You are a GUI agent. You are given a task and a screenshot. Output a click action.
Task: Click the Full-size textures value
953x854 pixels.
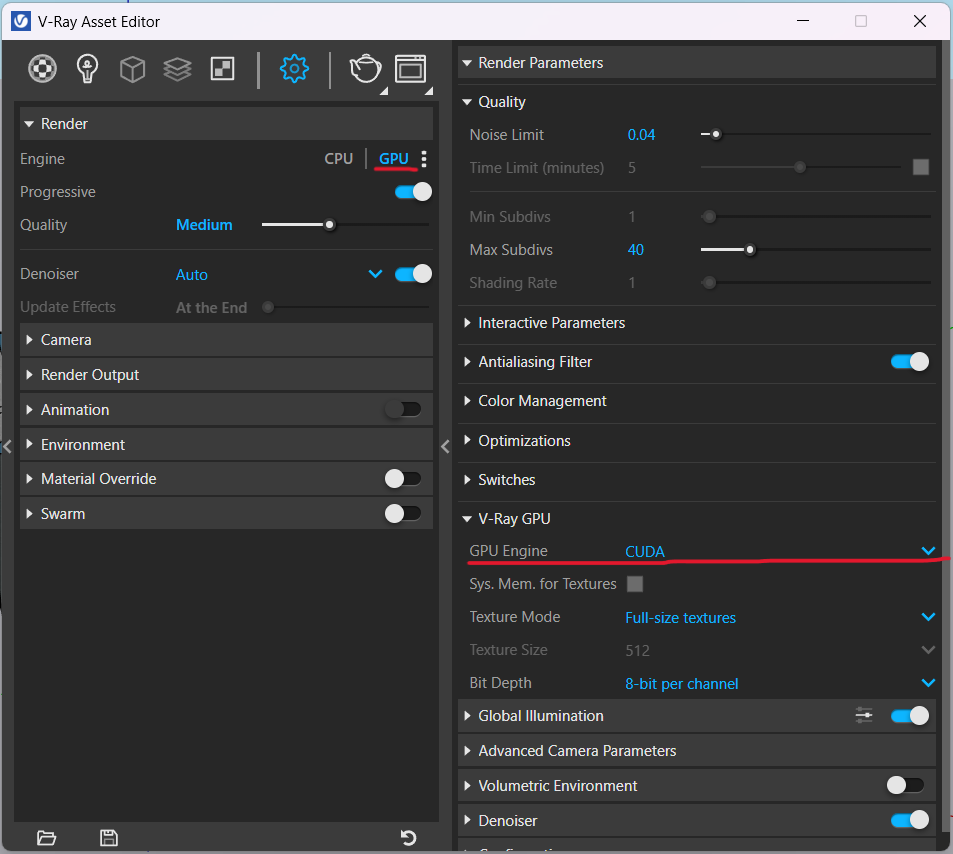coord(681,618)
